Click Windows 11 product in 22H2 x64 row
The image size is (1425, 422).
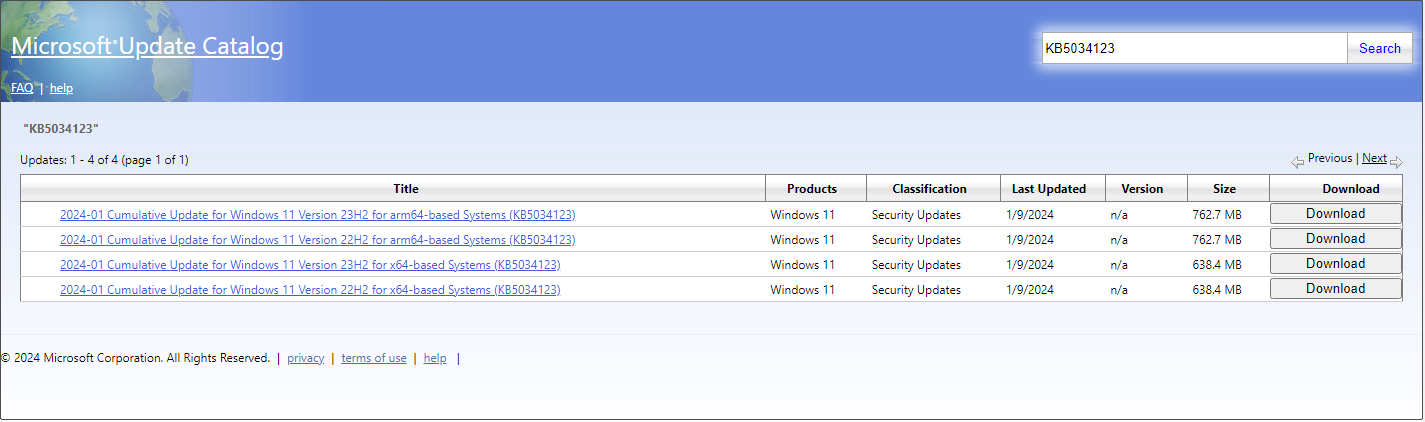point(802,290)
